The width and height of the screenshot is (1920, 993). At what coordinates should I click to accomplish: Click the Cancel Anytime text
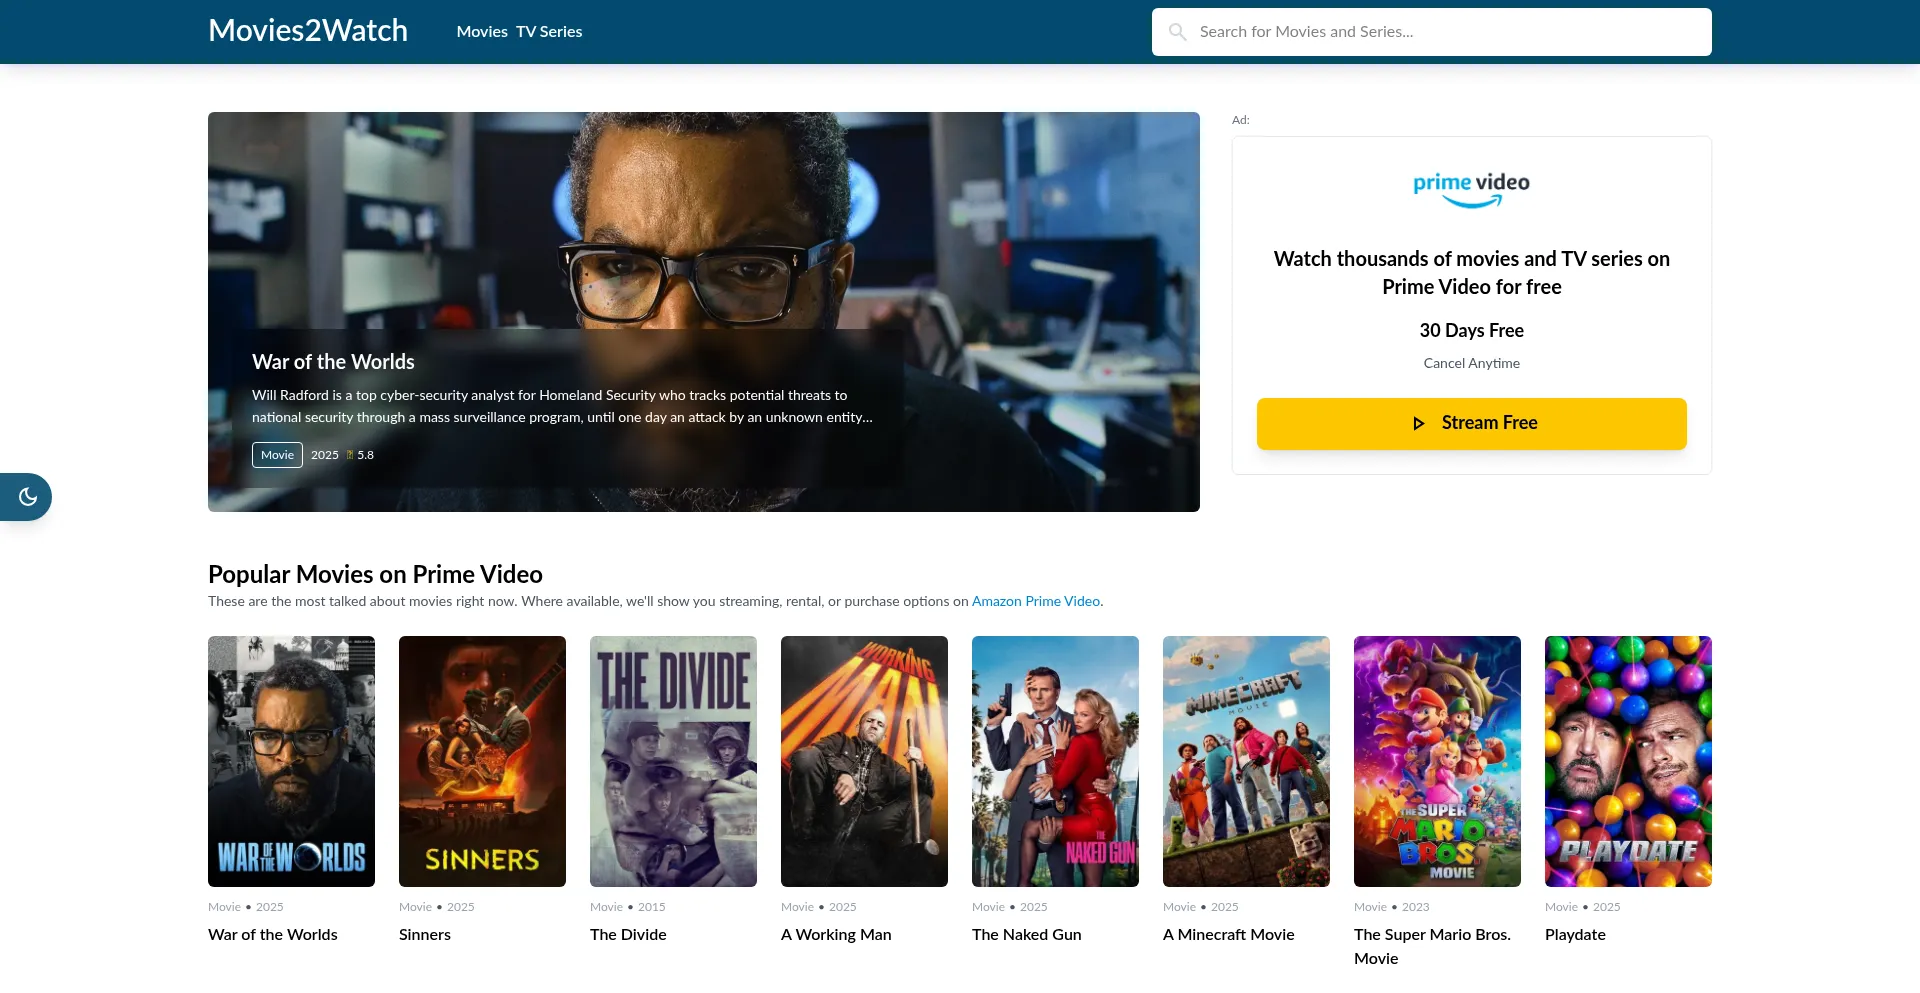[1471, 364]
